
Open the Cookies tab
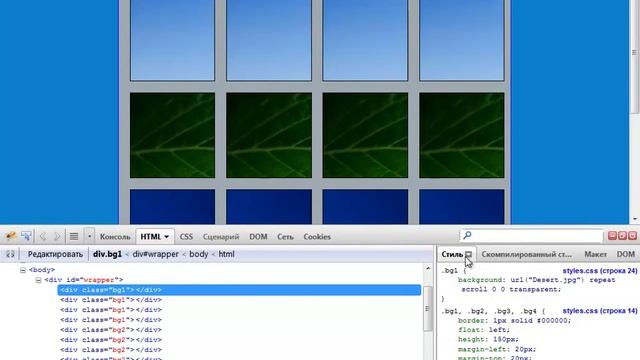(x=317, y=237)
